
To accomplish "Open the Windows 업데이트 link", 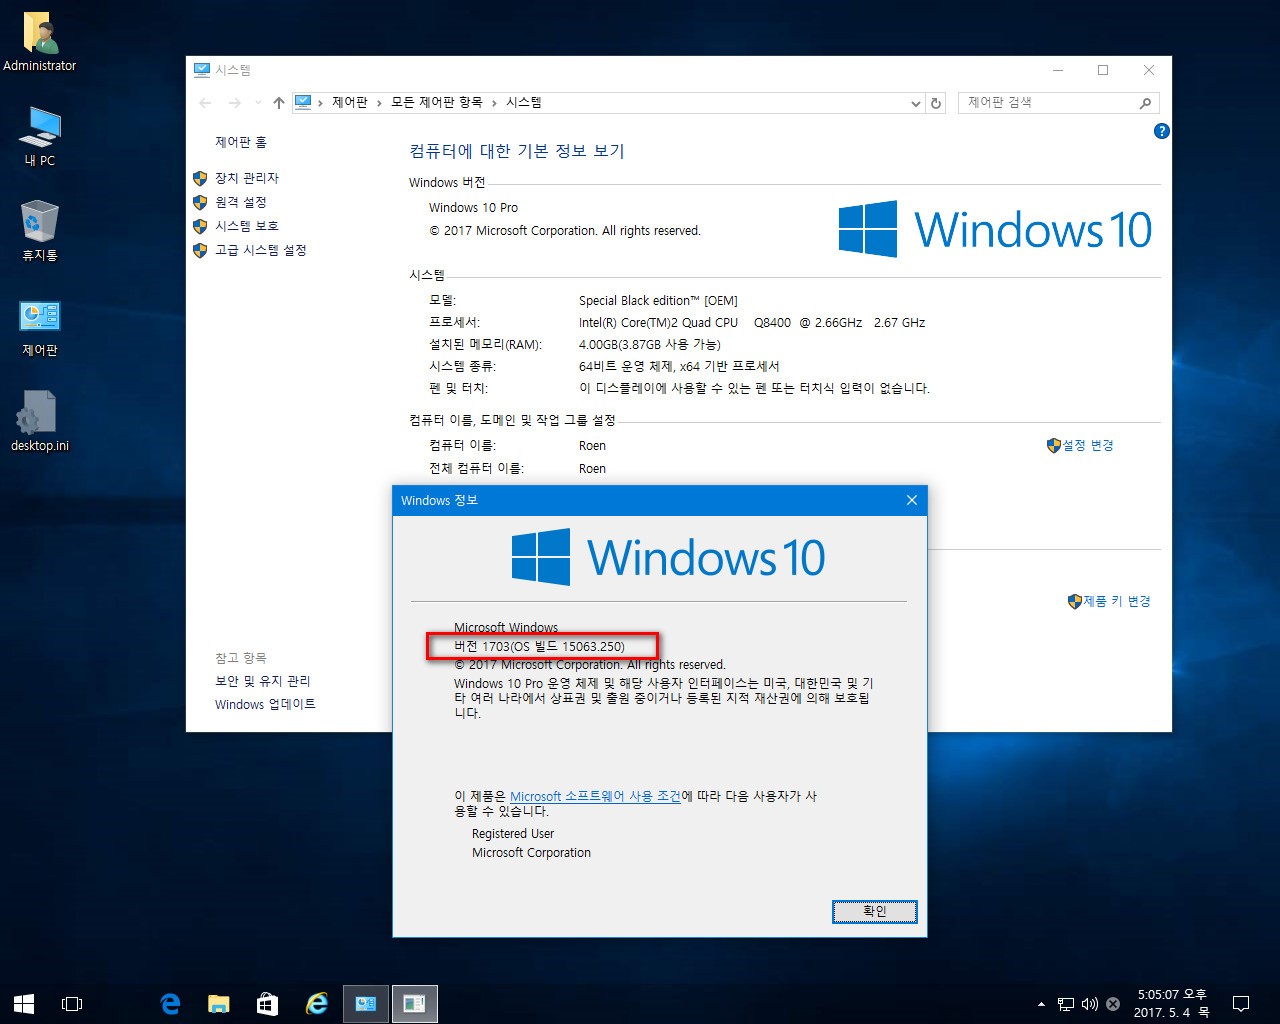I will tap(265, 704).
